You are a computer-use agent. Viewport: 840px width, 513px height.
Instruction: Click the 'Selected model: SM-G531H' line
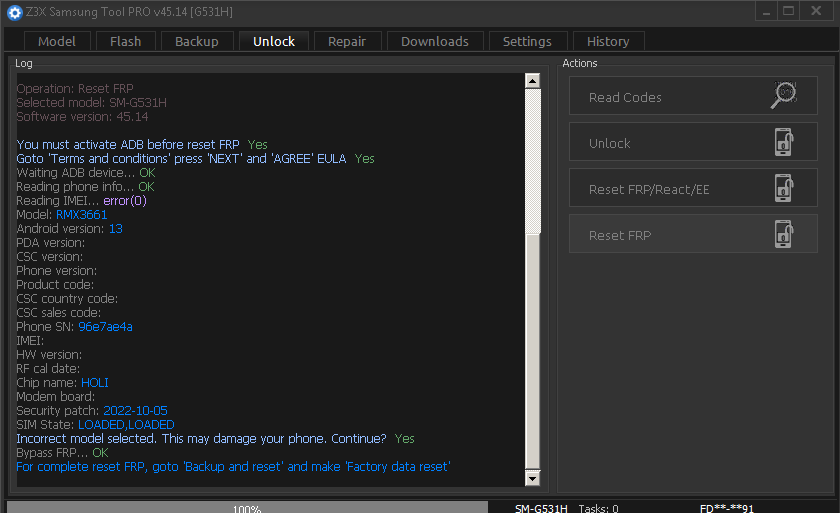[92, 103]
